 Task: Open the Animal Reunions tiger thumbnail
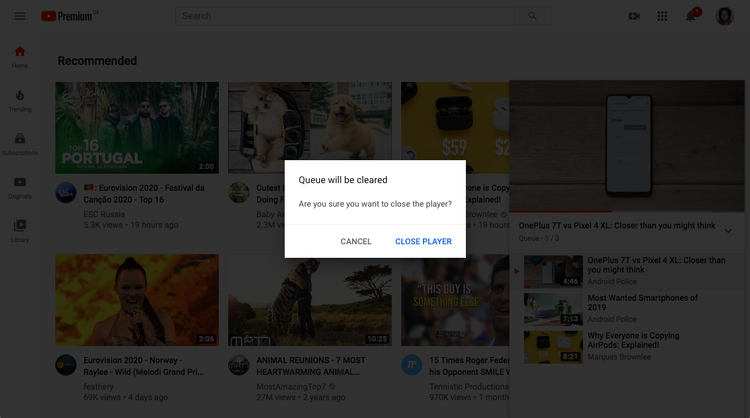click(309, 302)
